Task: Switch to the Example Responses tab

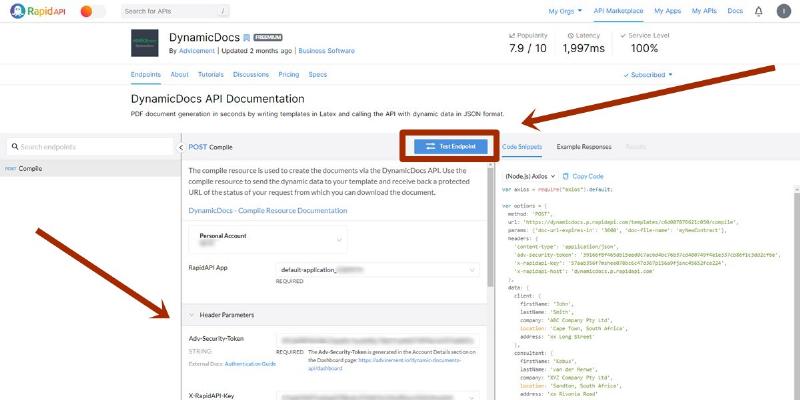Action: click(x=584, y=147)
